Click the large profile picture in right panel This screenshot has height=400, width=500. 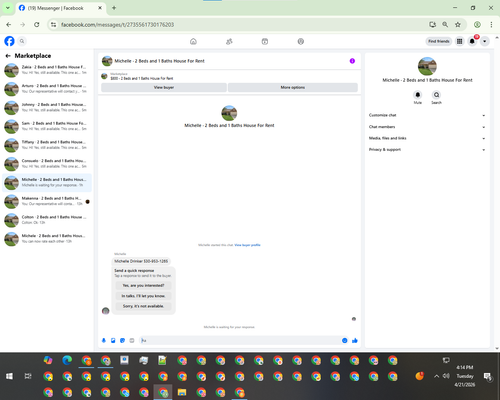(x=427, y=66)
